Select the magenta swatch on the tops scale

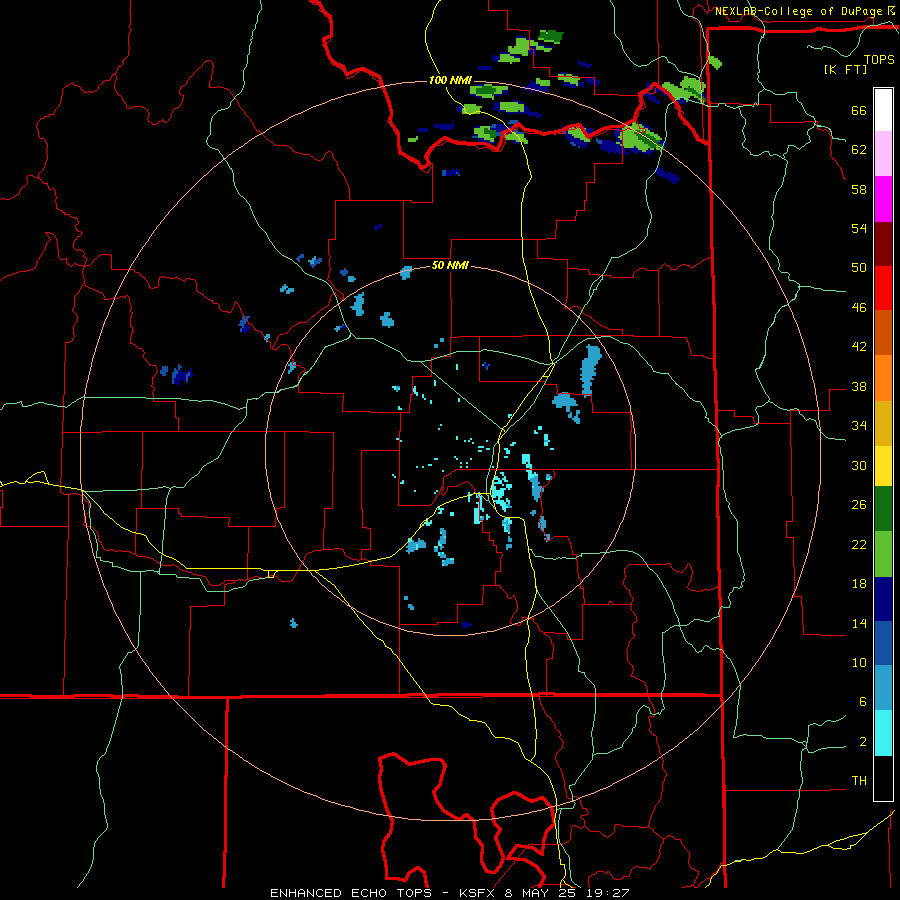(x=883, y=199)
